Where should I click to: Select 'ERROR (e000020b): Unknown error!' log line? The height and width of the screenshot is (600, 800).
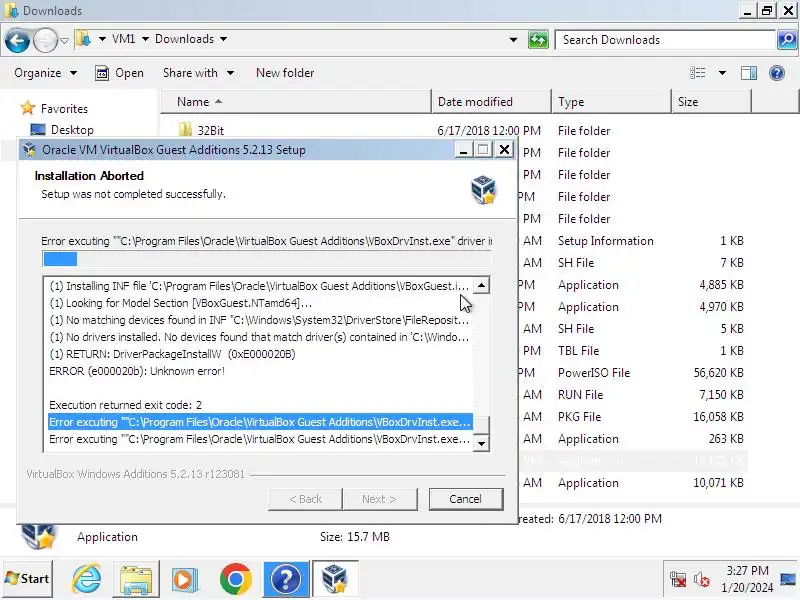click(137, 371)
